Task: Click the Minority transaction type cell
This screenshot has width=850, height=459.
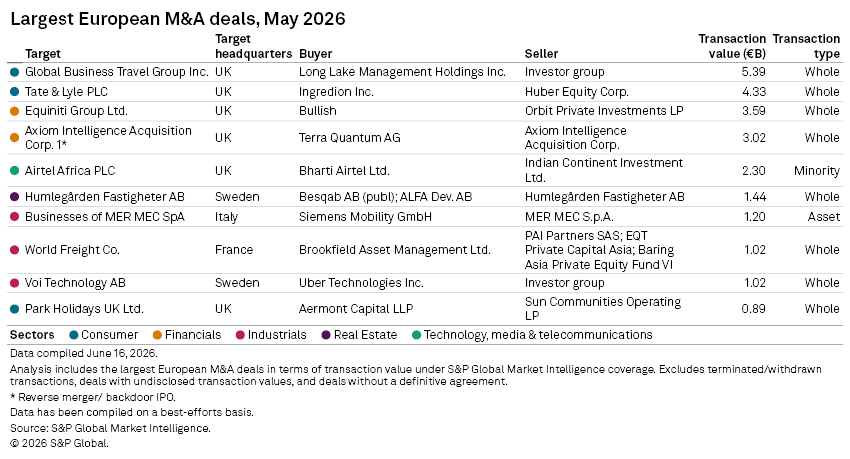Action: tap(816, 171)
